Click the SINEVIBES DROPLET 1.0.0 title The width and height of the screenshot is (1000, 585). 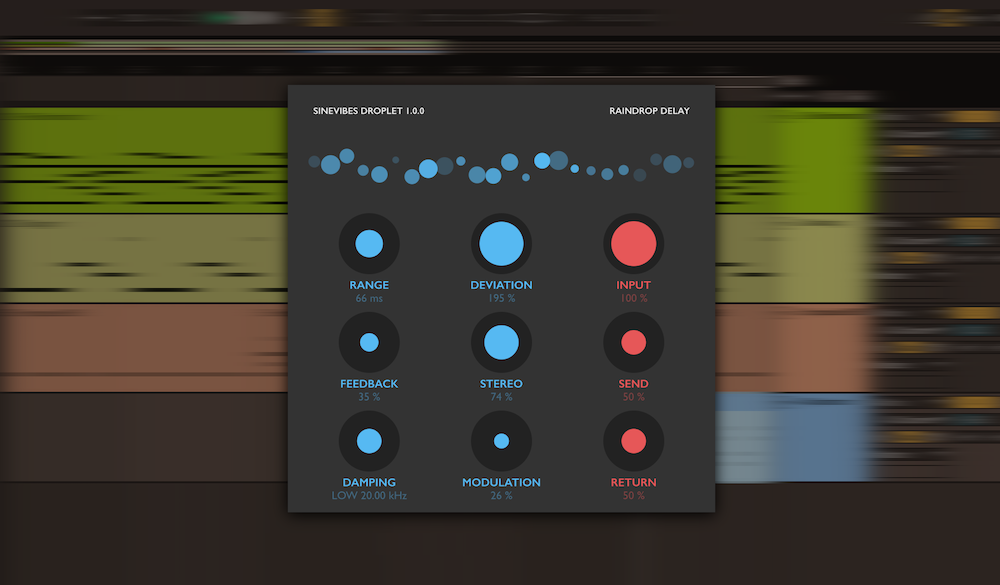[x=369, y=111]
